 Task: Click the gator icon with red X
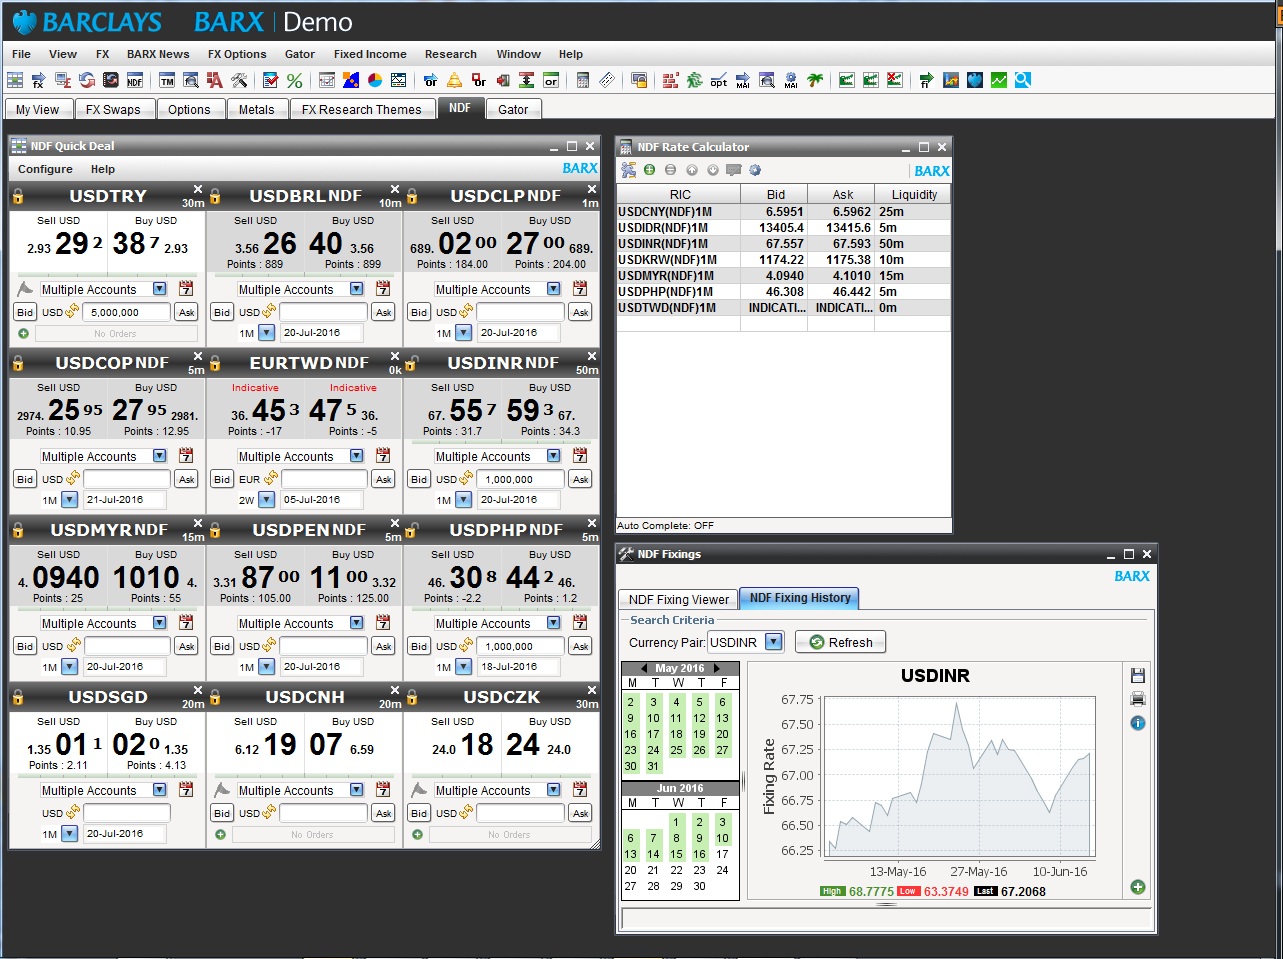tap(895, 80)
